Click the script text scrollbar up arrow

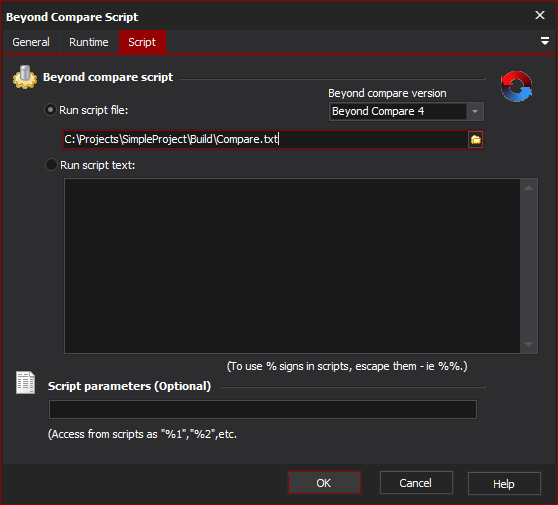pos(528,188)
